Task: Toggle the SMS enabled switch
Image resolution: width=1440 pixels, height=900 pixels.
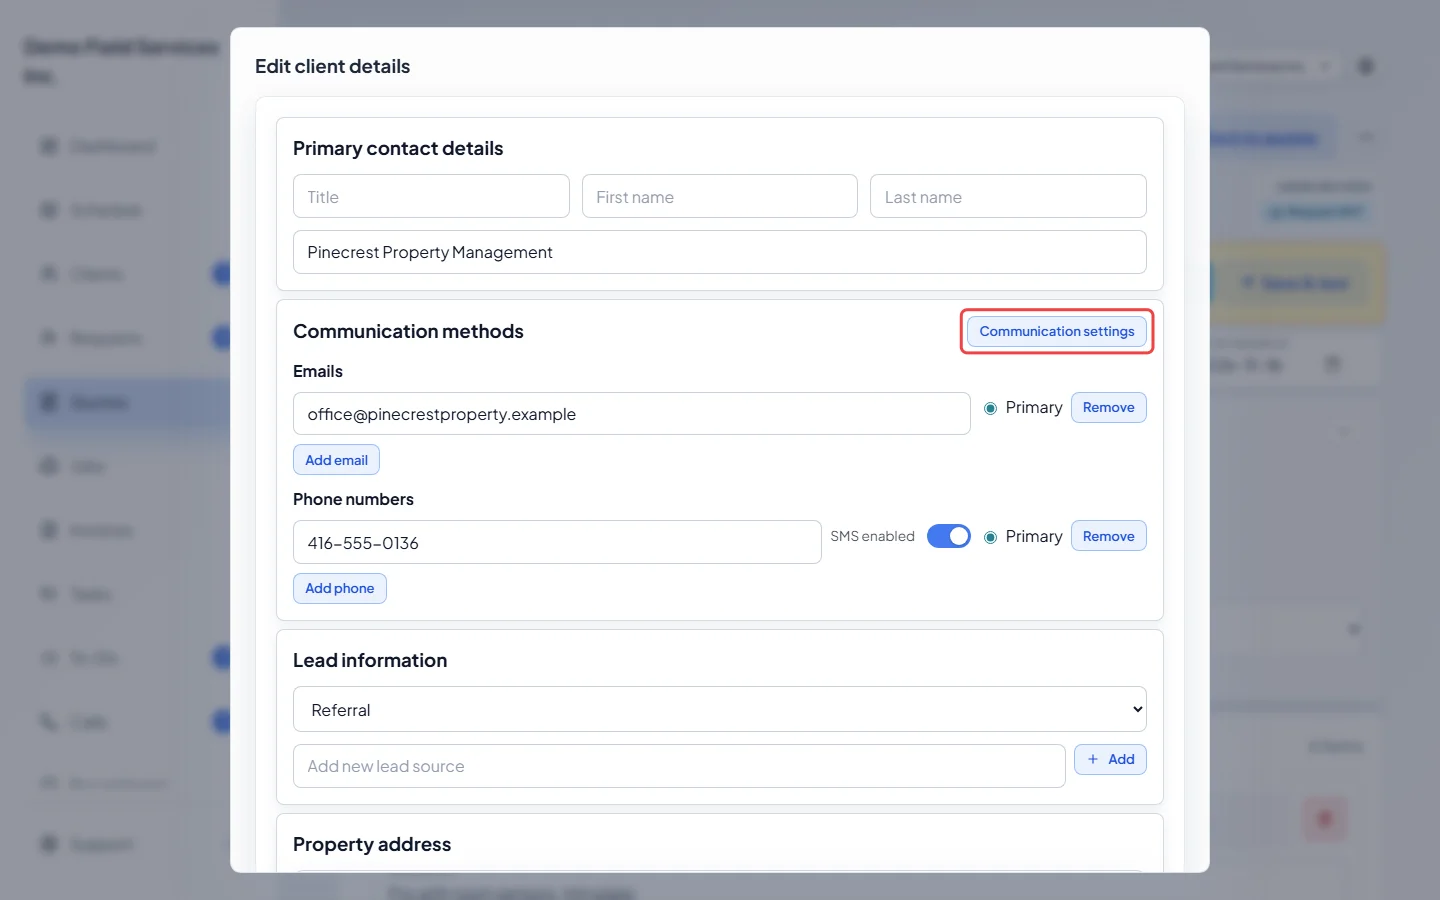Action: 948,536
